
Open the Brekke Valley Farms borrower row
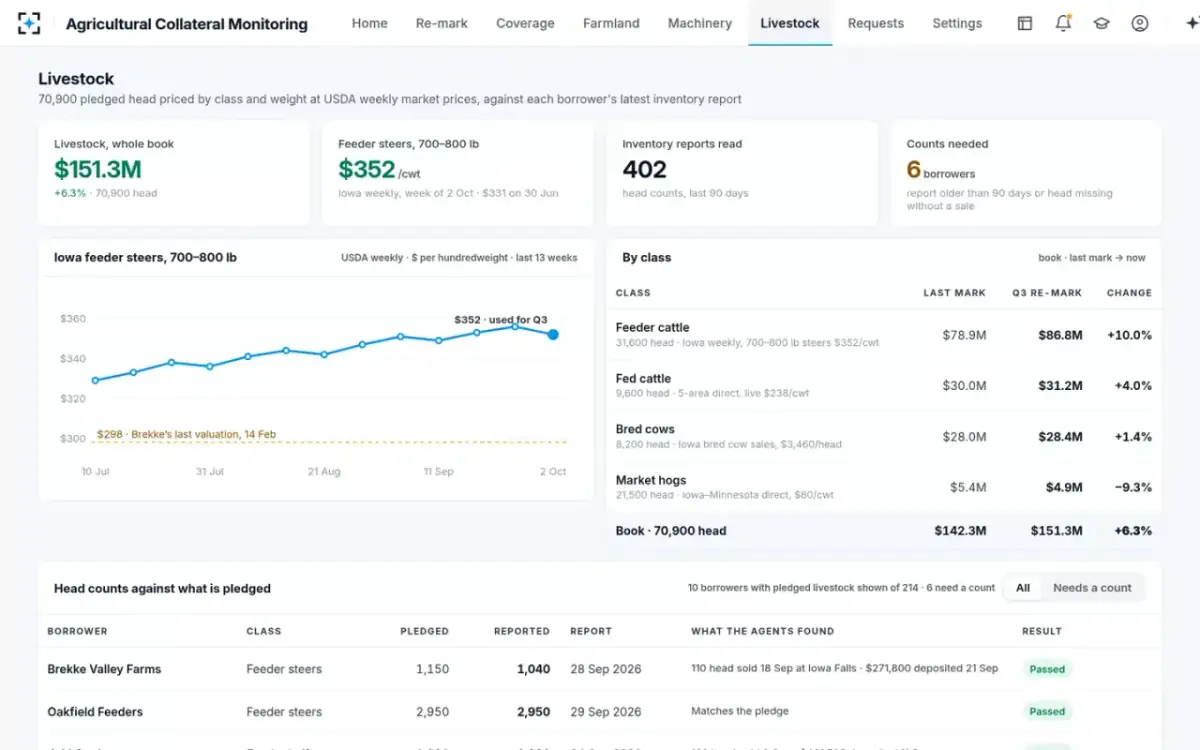tap(600, 669)
